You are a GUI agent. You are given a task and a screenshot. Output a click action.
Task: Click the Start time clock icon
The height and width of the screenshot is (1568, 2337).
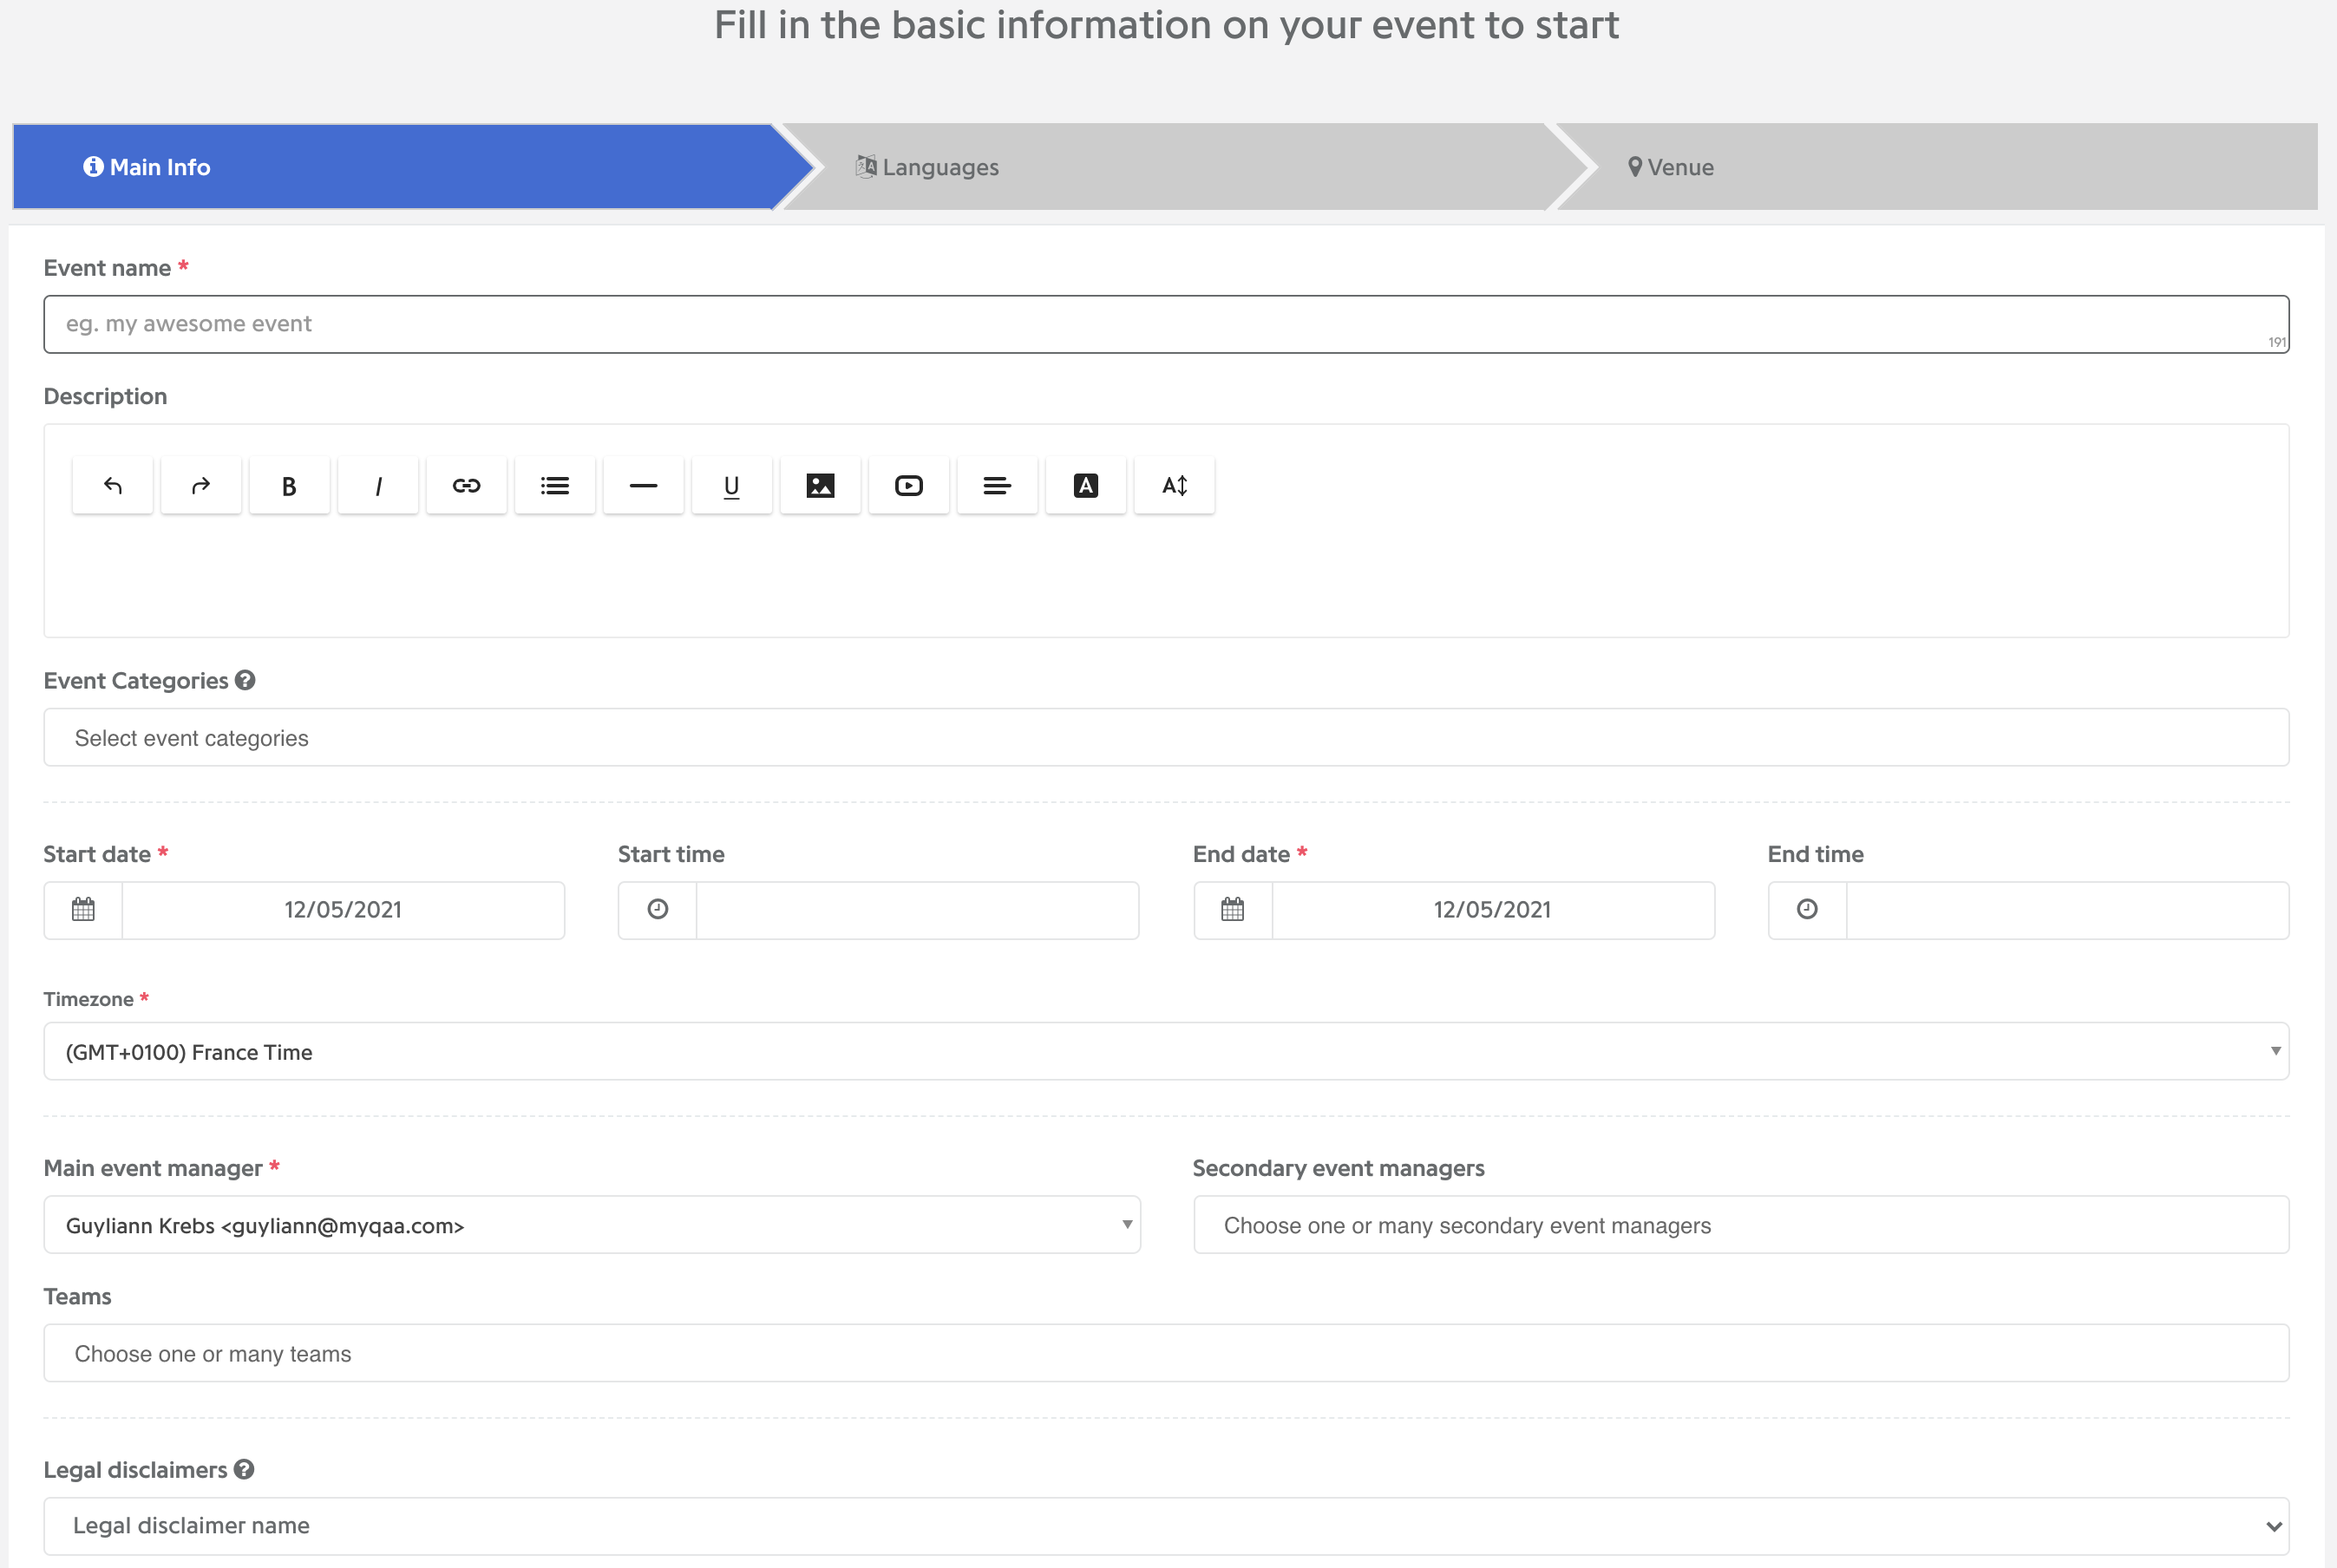658,910
